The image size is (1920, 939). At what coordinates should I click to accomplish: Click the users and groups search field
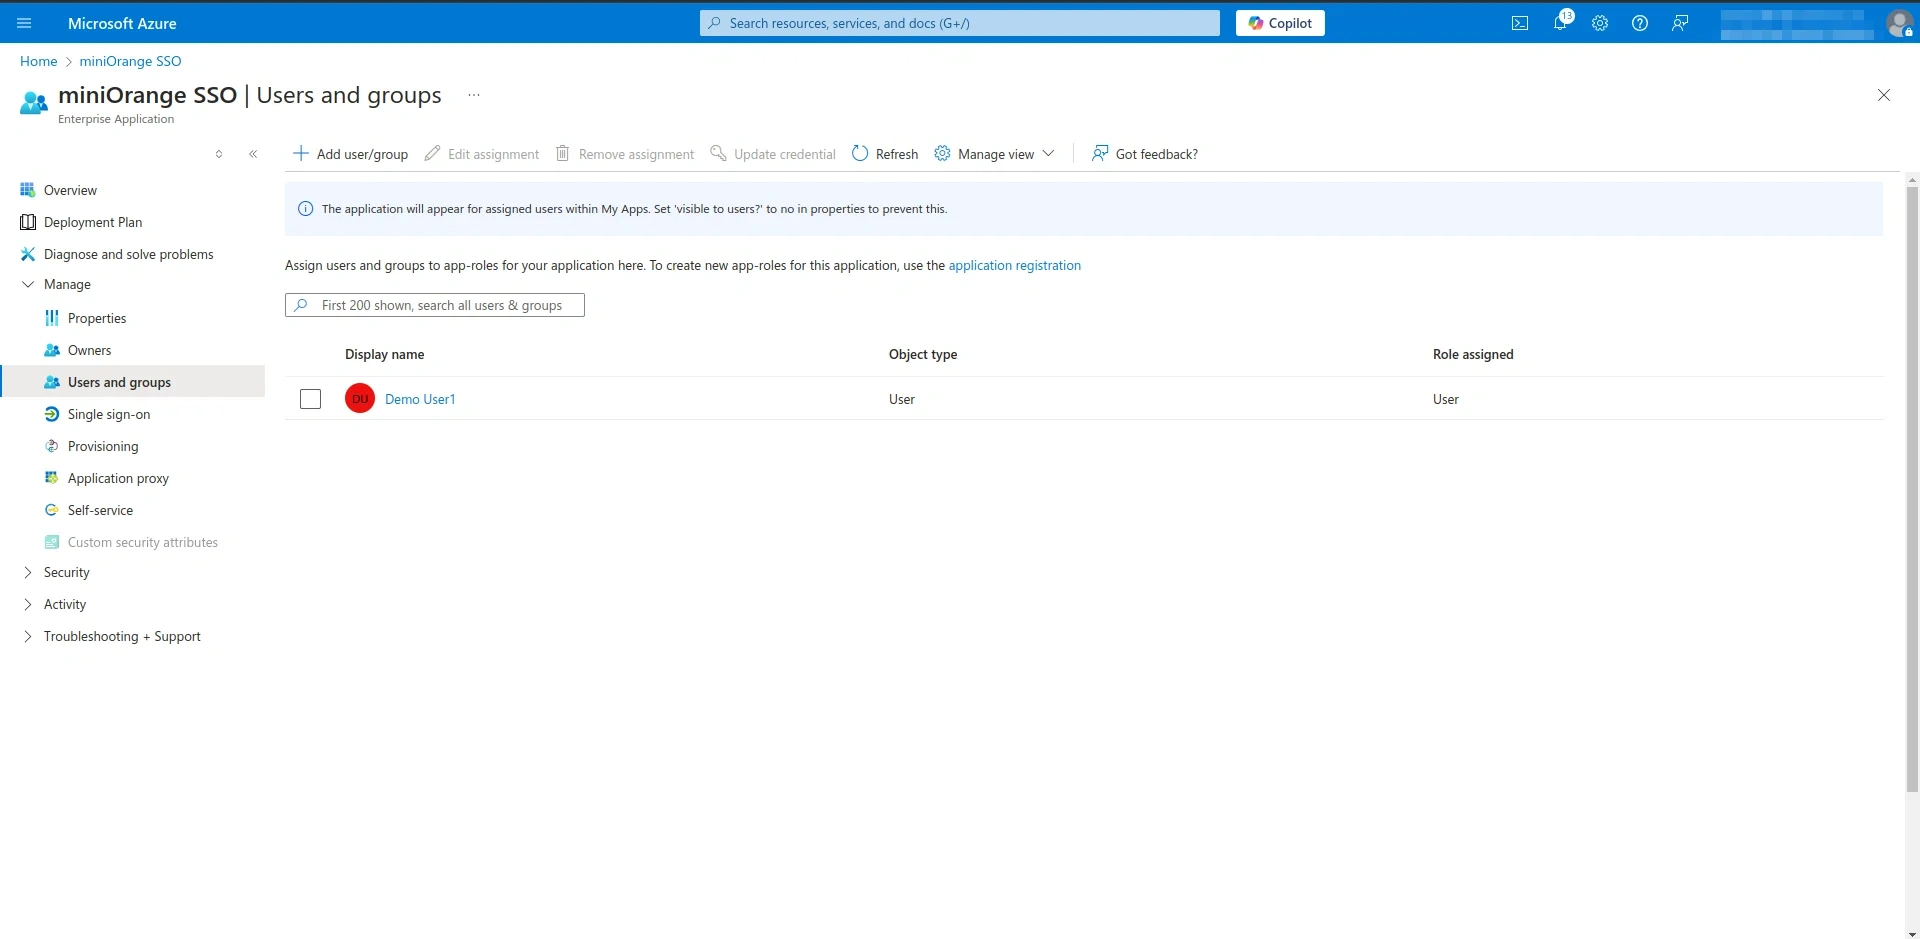[x=434, y=304]
